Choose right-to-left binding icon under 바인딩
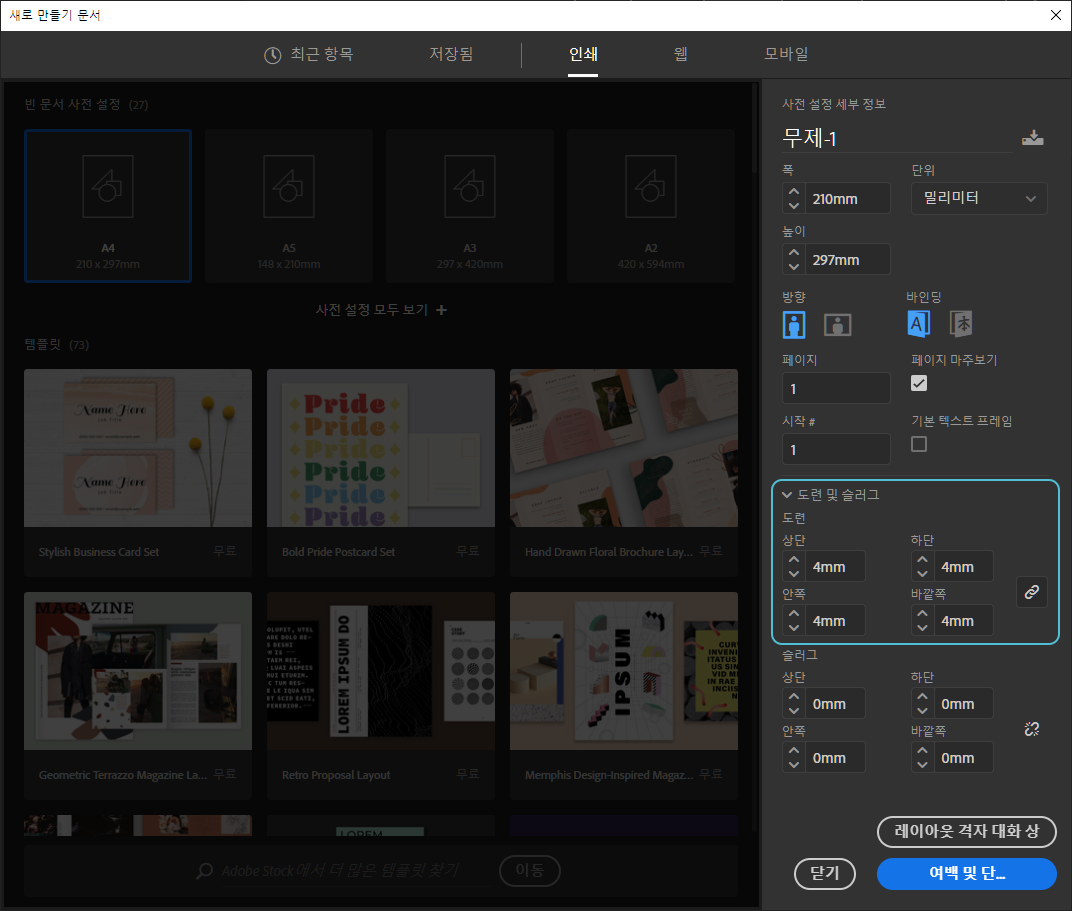Screen dimensions: 1072x911 (961, 323)
